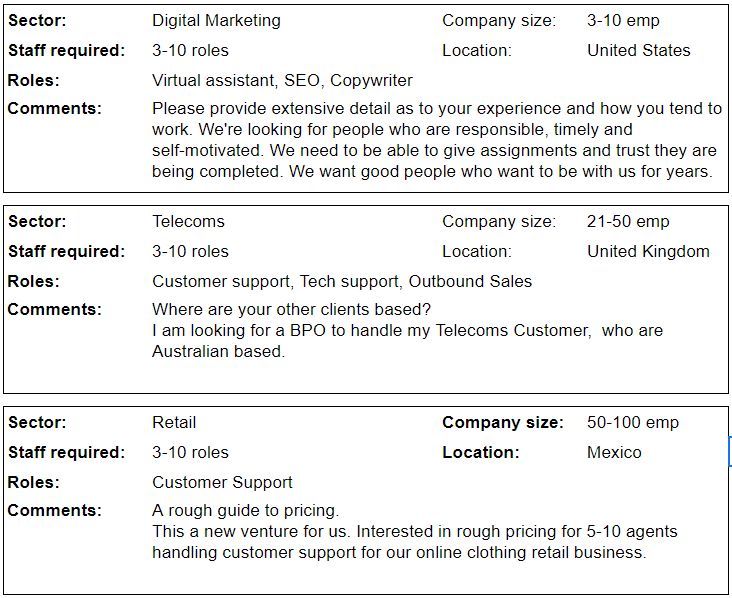Click the comment starting 'Please provide extensive detail'
The height and width of the screenshot is (598, 732).
coord(437,140)
